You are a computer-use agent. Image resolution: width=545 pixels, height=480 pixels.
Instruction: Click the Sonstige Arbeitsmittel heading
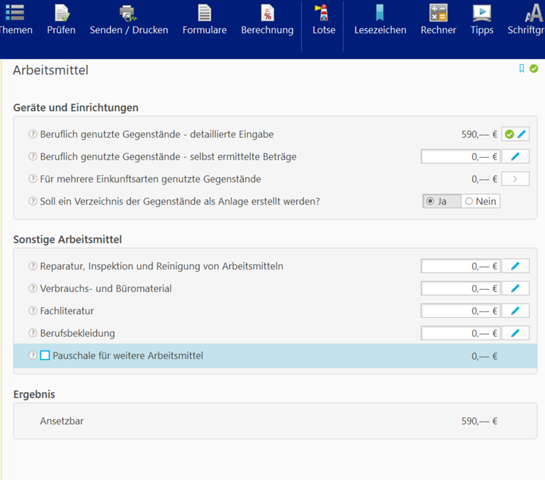click(x=67, y=239)
